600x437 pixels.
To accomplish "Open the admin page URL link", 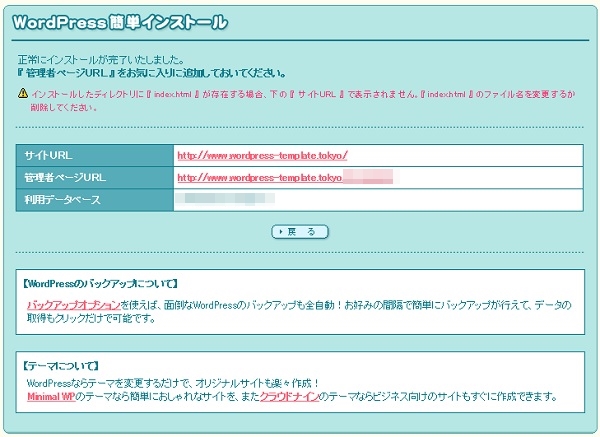I will [x=285, y=178].
